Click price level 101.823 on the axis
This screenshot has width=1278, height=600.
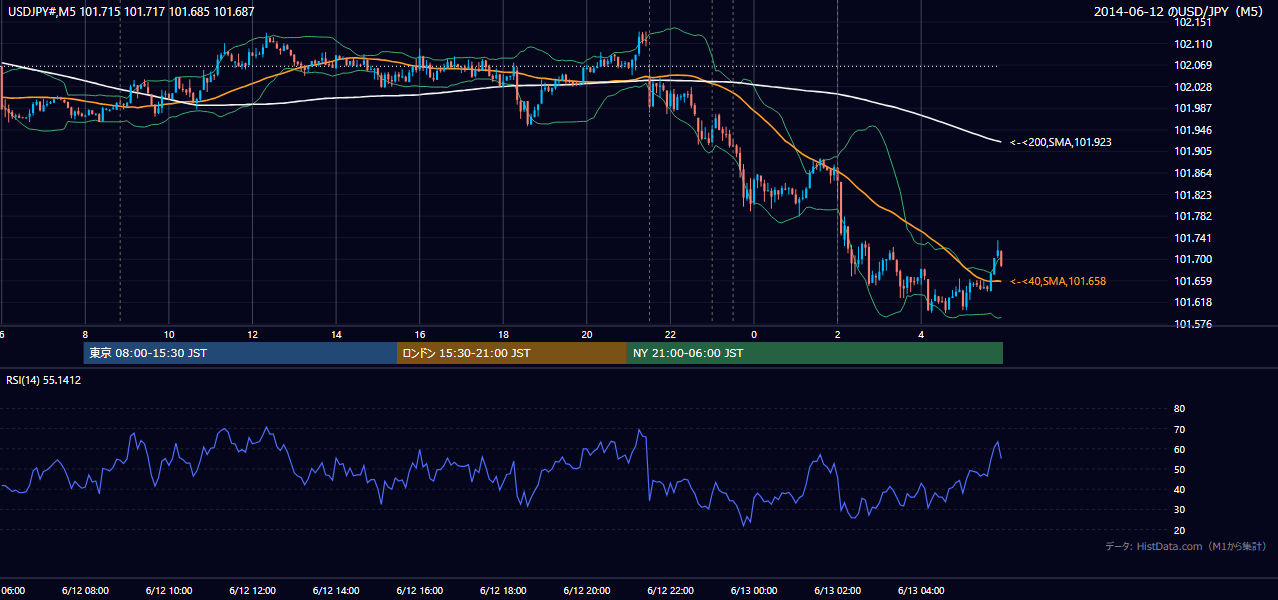pos(1192,195)
